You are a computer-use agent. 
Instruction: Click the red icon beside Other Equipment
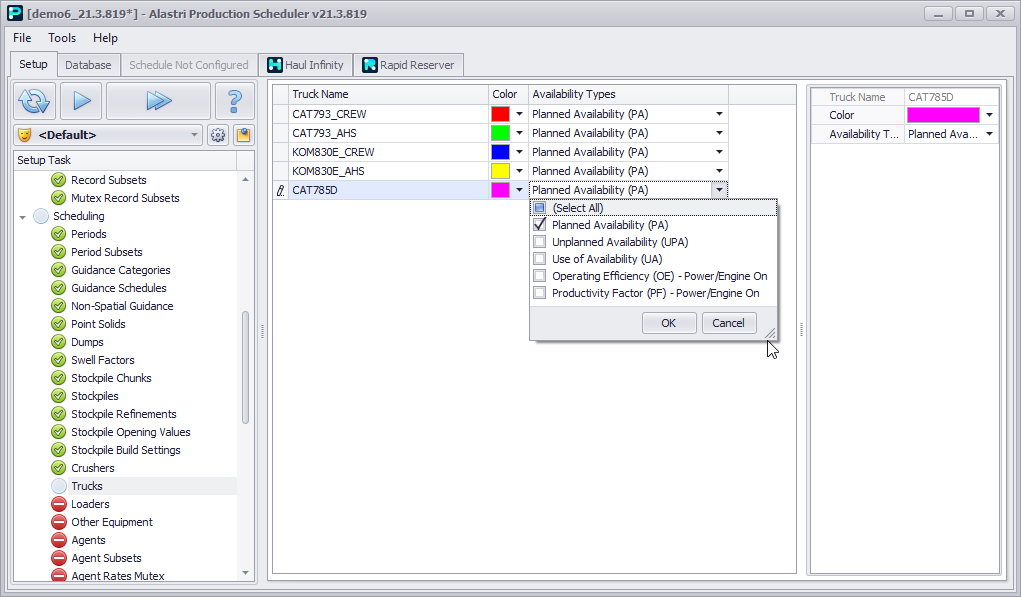[x=59, y=522]
